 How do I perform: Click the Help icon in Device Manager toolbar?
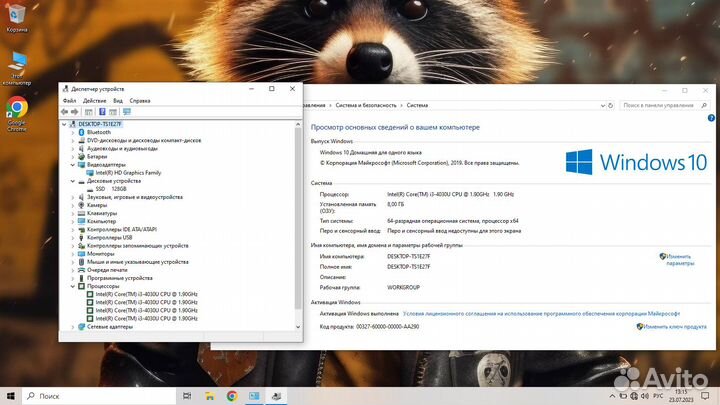(x=102, y=112)
